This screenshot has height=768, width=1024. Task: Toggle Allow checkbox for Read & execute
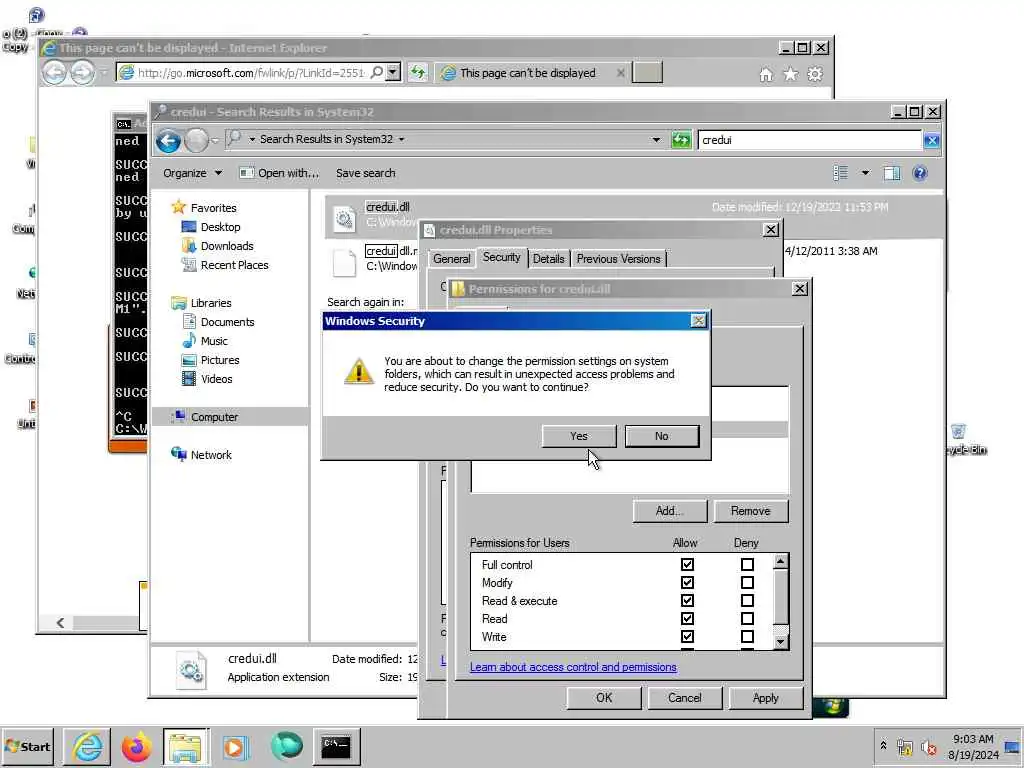[x=687, y=600]
